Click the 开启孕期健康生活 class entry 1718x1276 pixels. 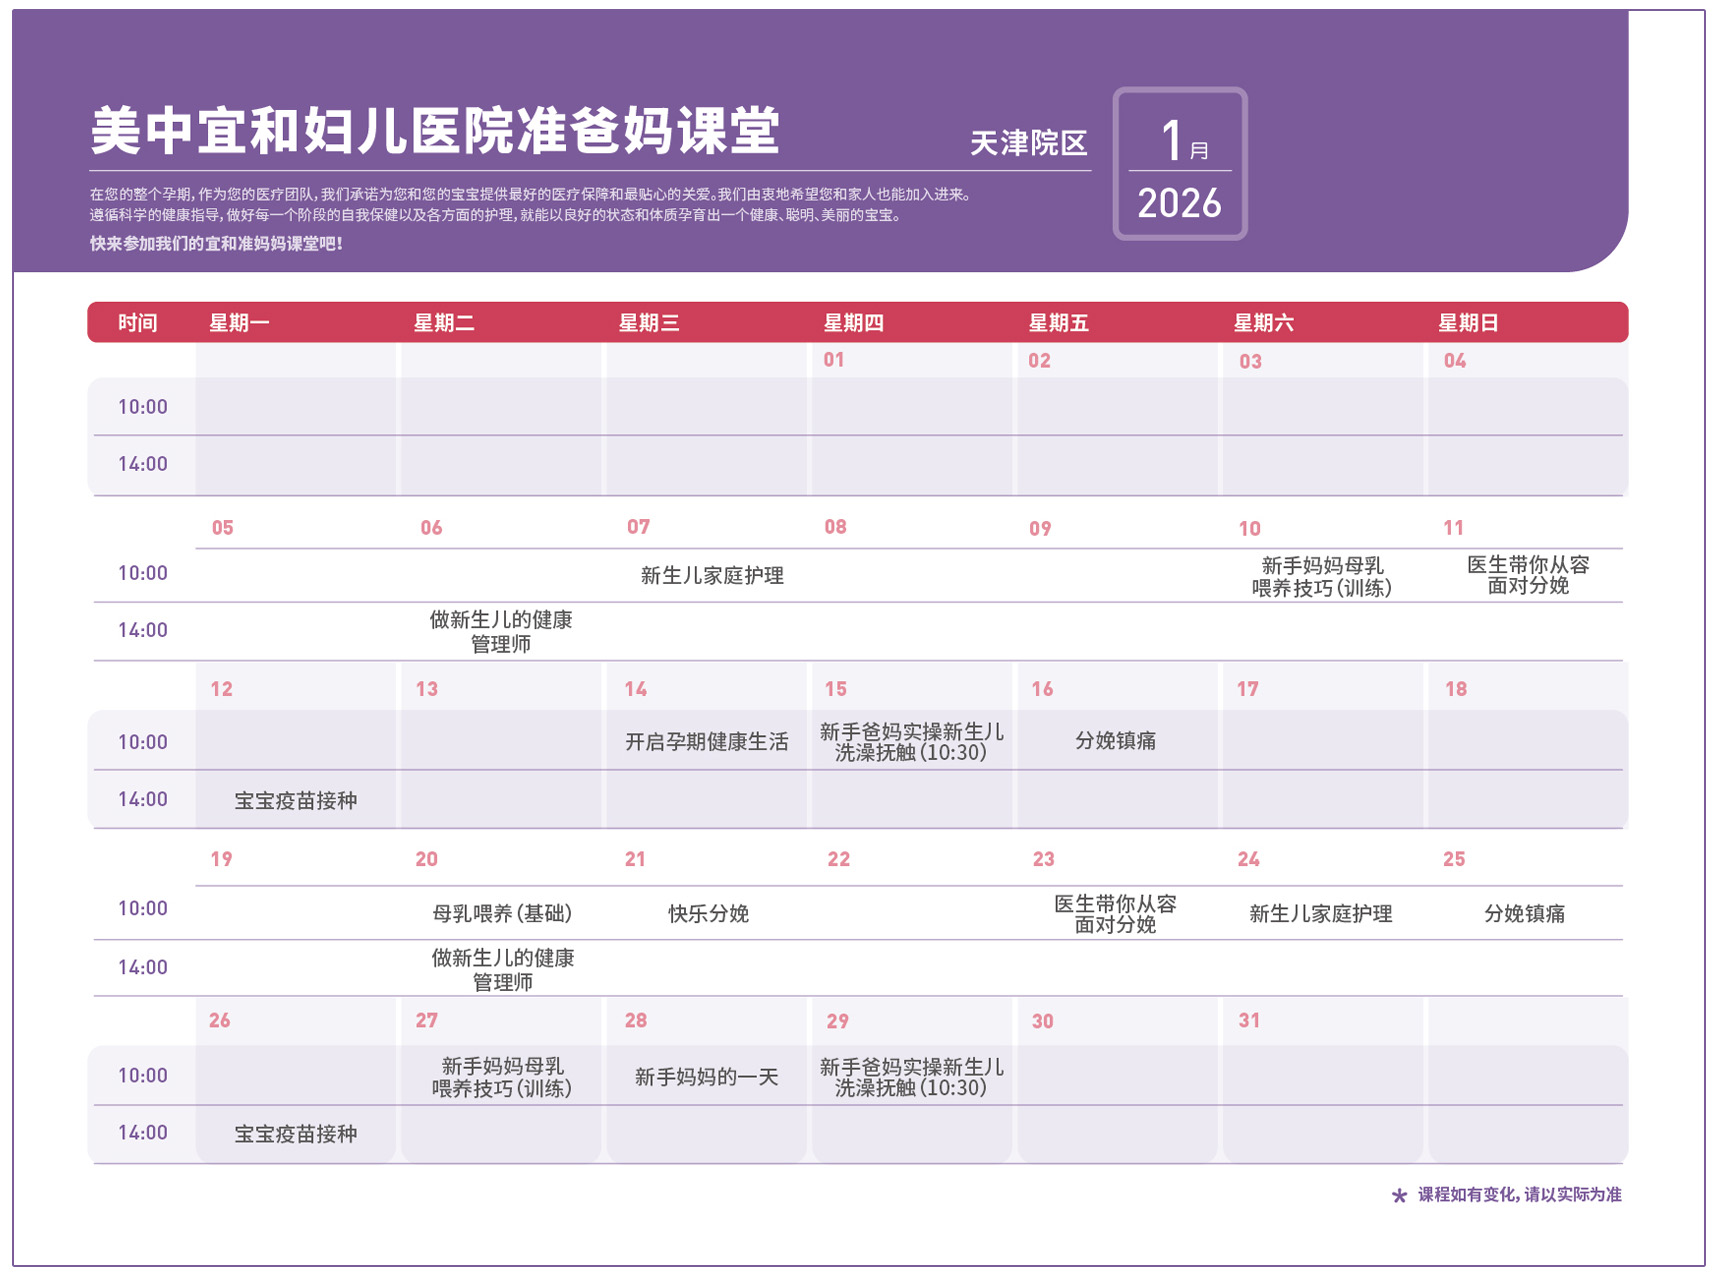706,742
